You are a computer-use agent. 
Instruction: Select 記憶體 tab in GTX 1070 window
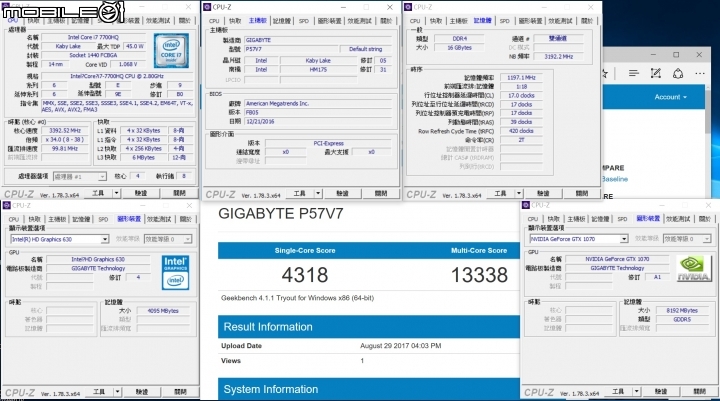point(600,219)
